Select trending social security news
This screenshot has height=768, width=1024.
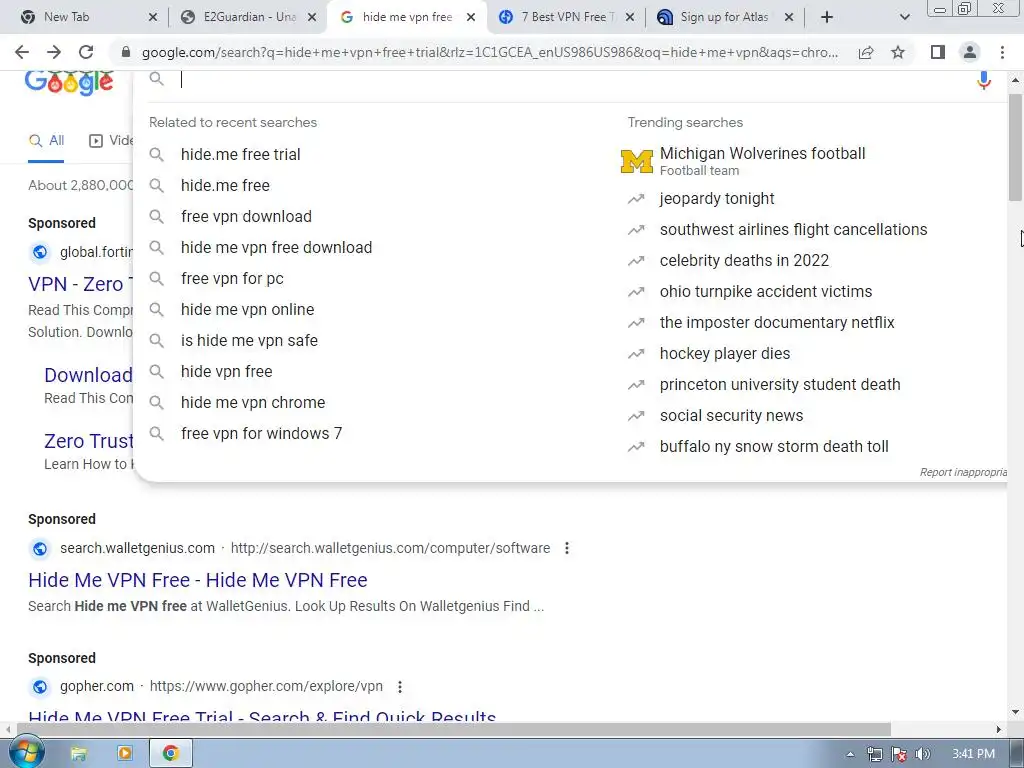coord(731,415)
